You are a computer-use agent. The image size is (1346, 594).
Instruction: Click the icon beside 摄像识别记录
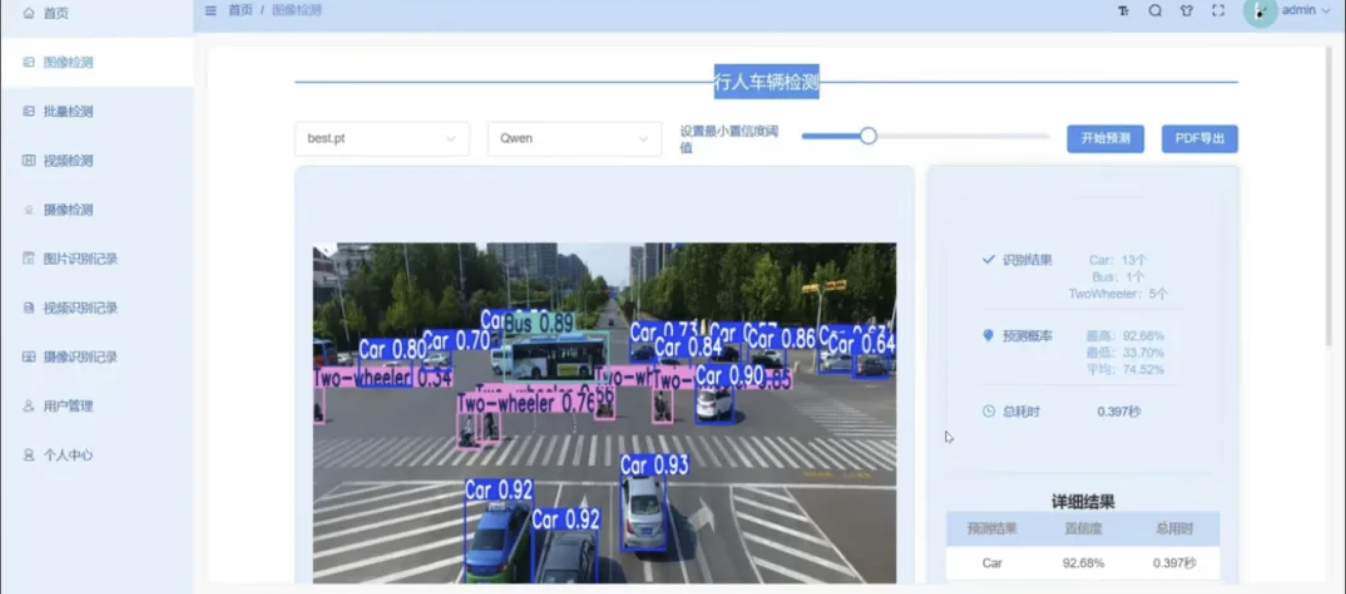click(28, 356)
